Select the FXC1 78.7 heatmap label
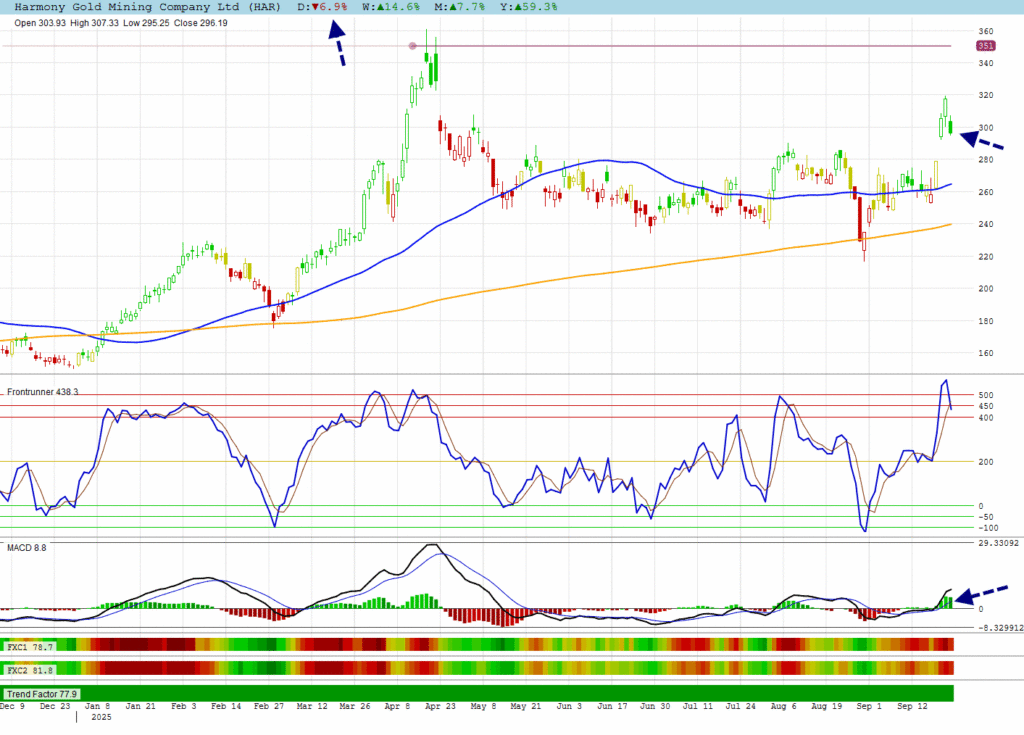The height and width of the screenshot is (735, 1024). coord(31,648)
